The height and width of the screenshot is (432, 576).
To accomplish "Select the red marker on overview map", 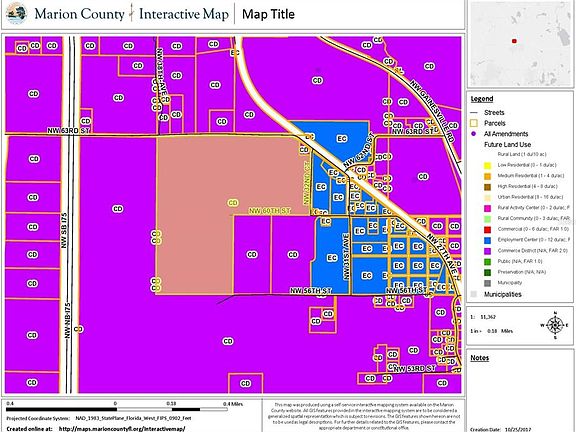I will pyautogui.click(x=514, y=41).
